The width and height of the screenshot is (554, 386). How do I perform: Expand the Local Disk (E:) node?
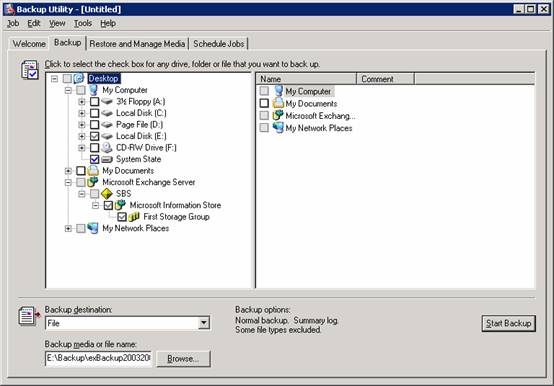point(82,136)
